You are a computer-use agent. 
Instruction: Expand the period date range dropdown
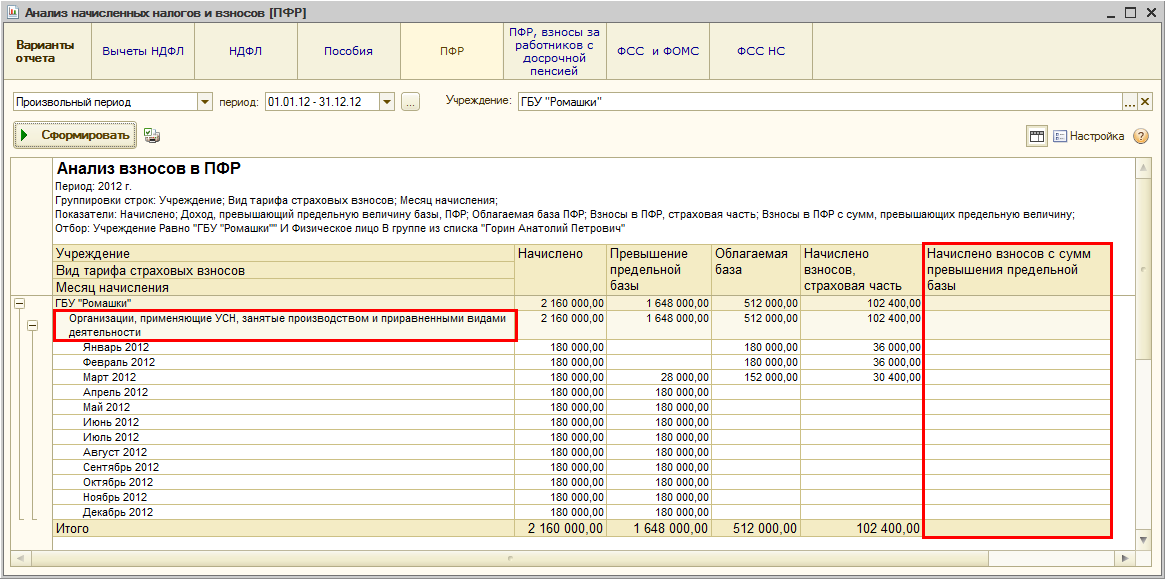388,102
